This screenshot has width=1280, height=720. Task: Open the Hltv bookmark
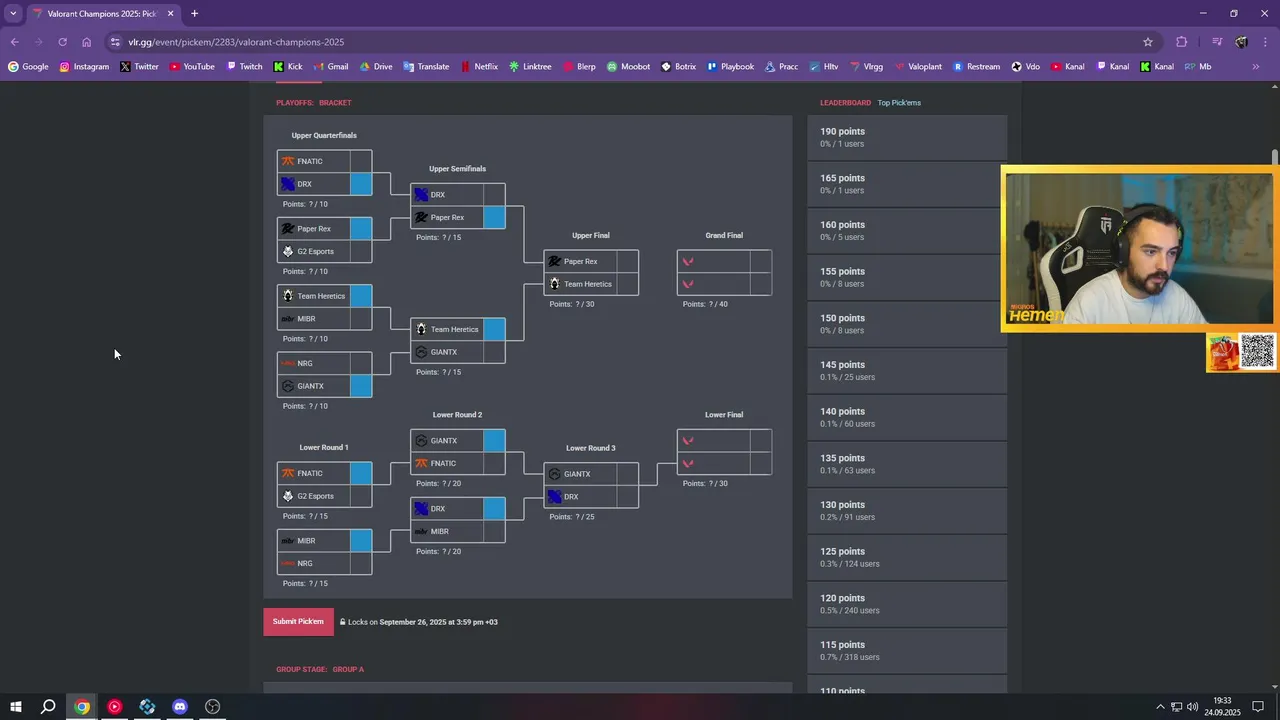point(823,67)
